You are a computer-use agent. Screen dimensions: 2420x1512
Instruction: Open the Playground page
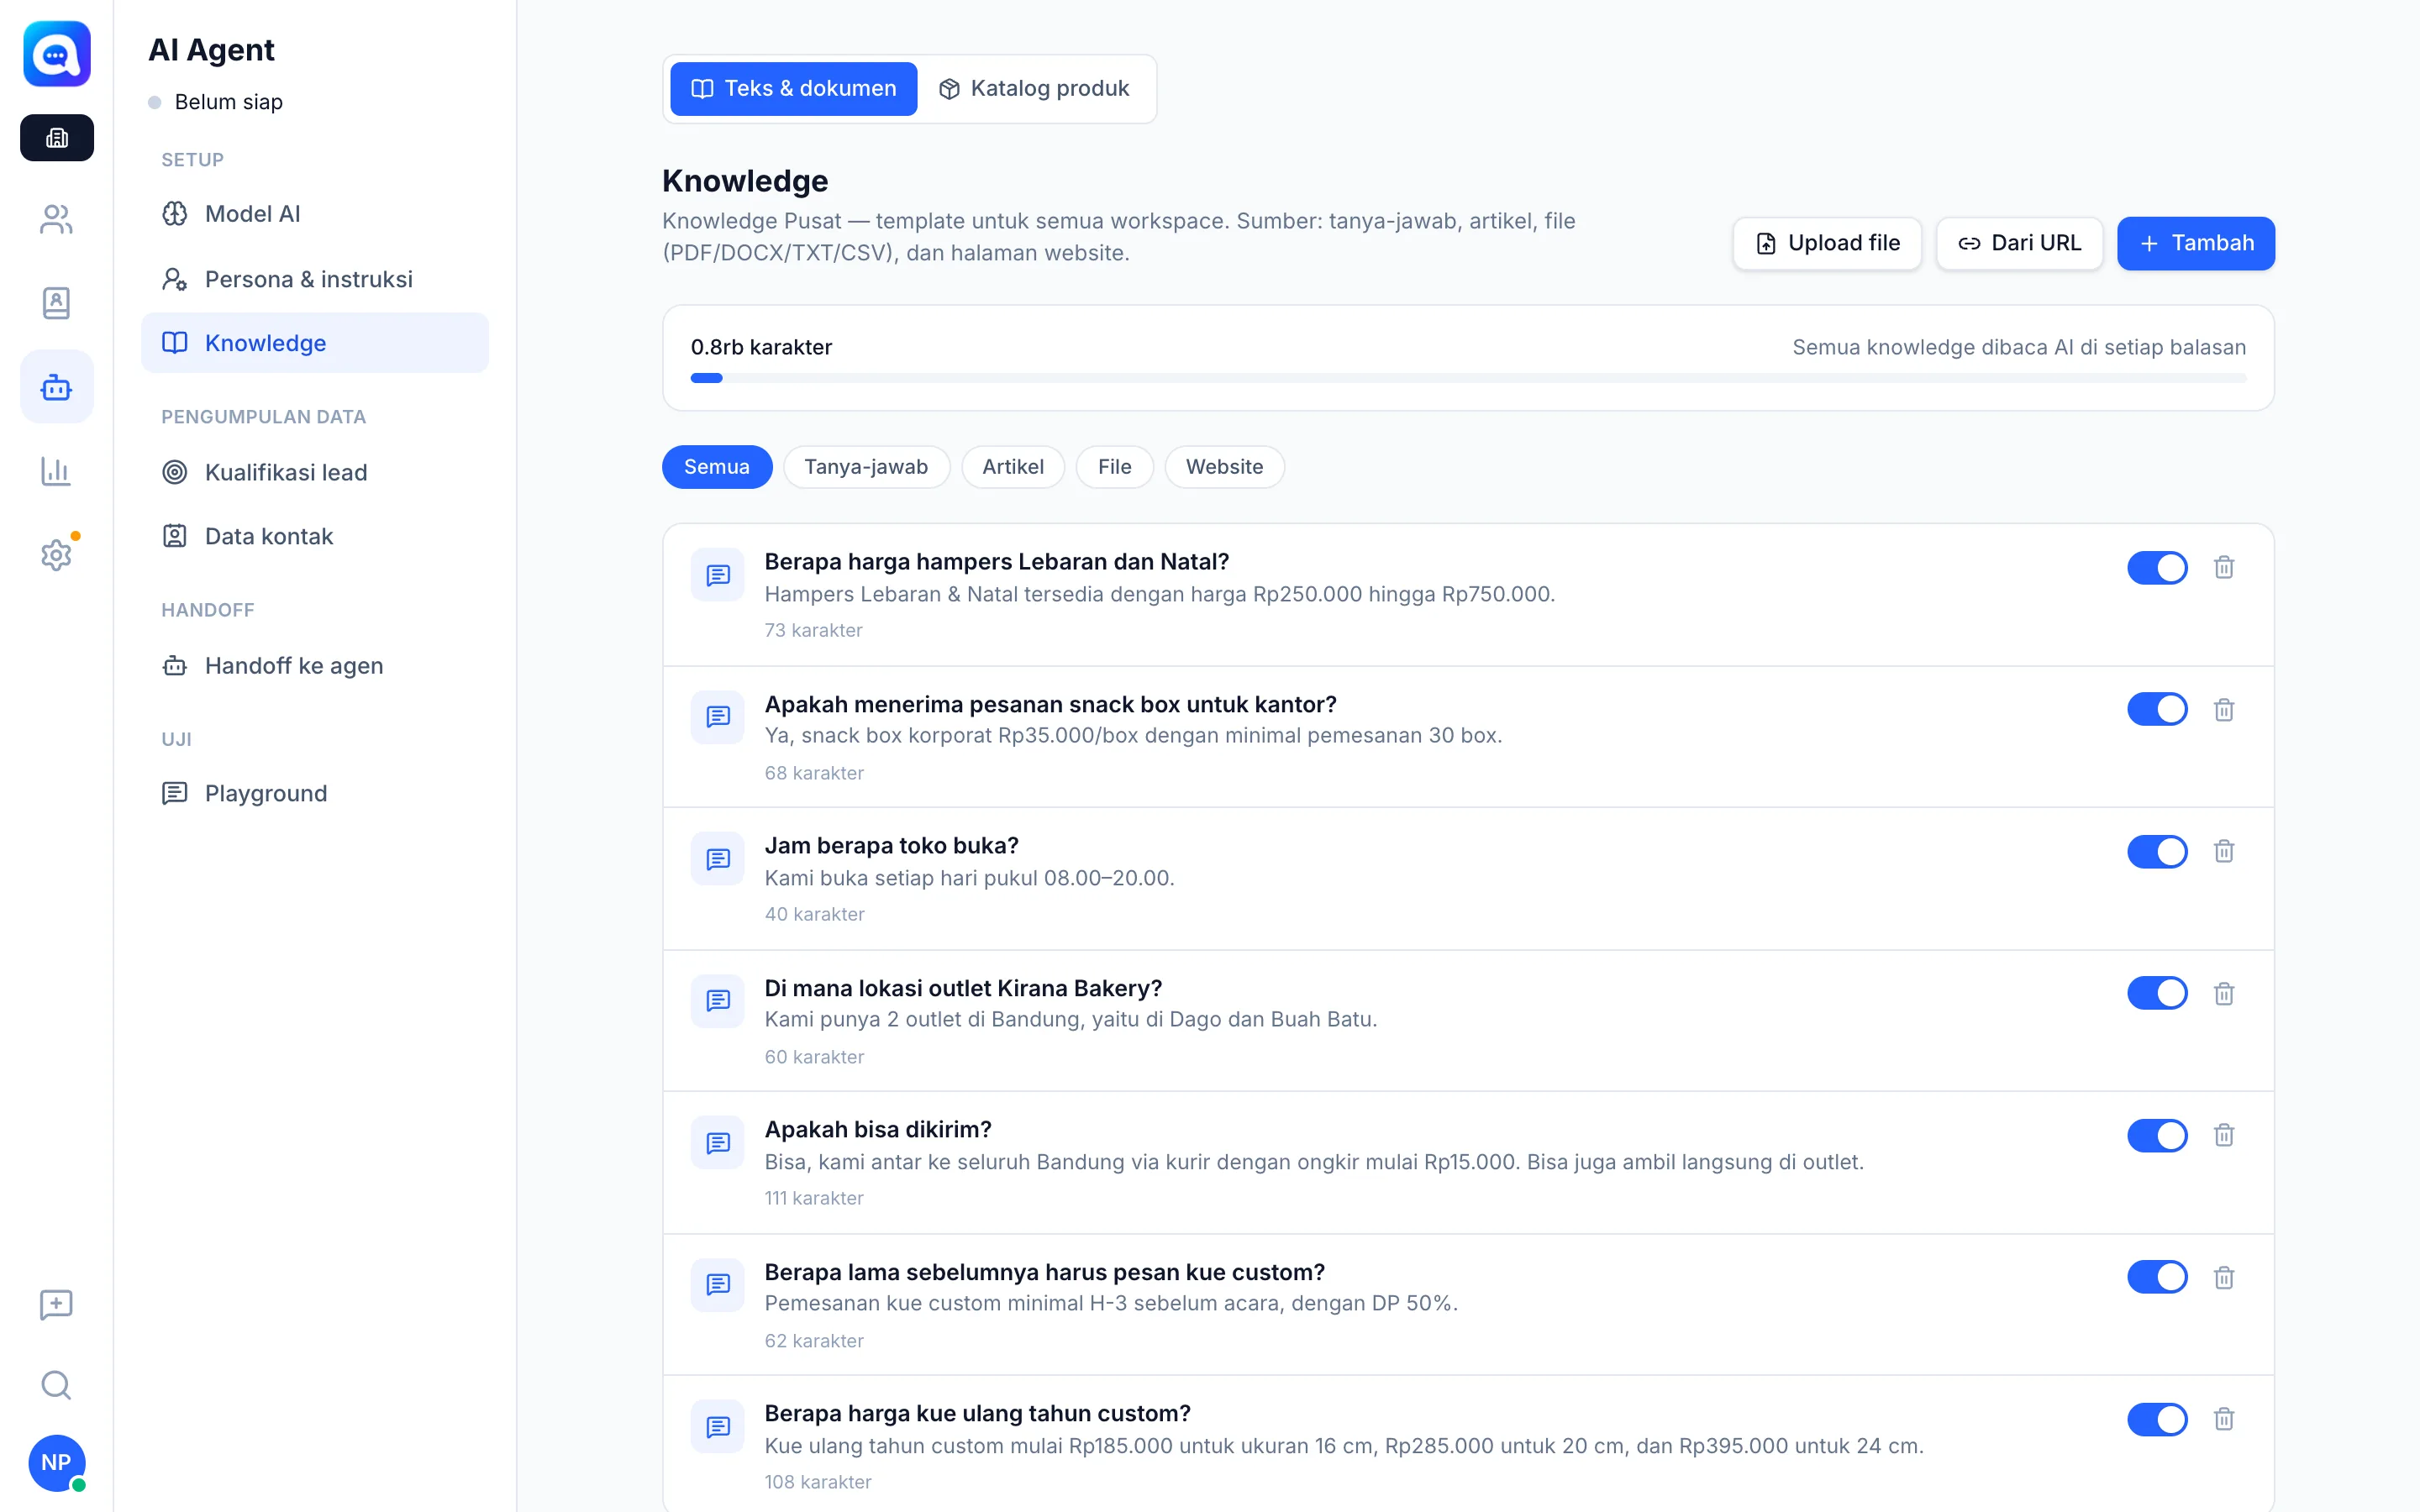point(315,793)
